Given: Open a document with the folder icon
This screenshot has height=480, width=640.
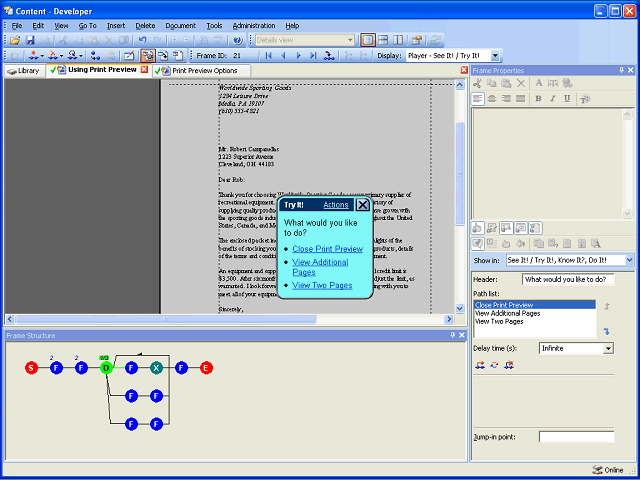Looking at the screenshot, I should coord(15,40).
